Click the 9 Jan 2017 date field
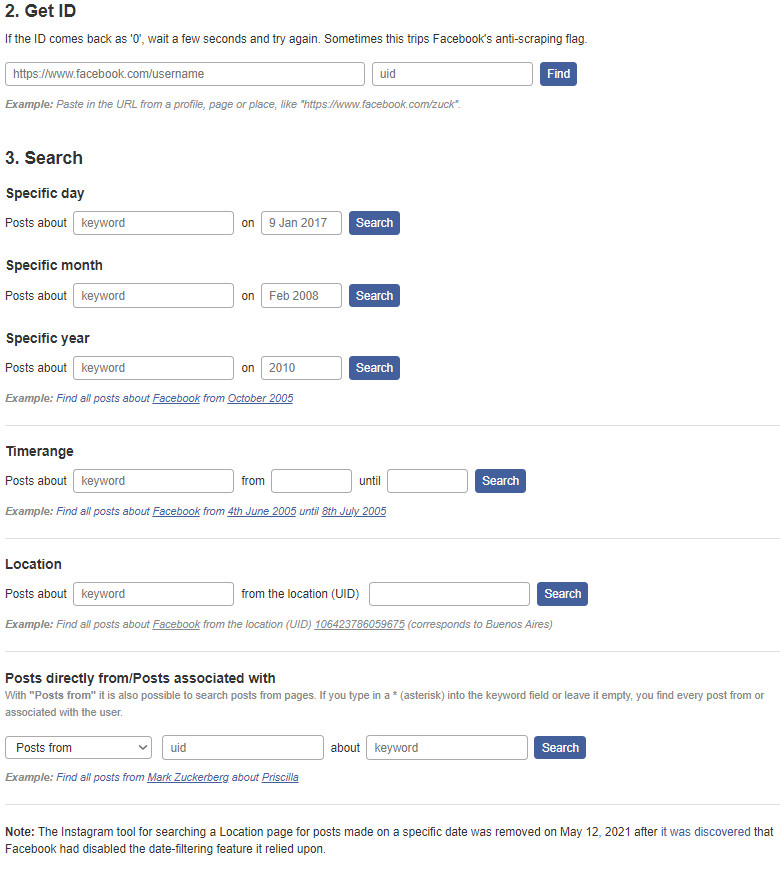The width and height of the screenshot is (780, 880). [301, 223]
